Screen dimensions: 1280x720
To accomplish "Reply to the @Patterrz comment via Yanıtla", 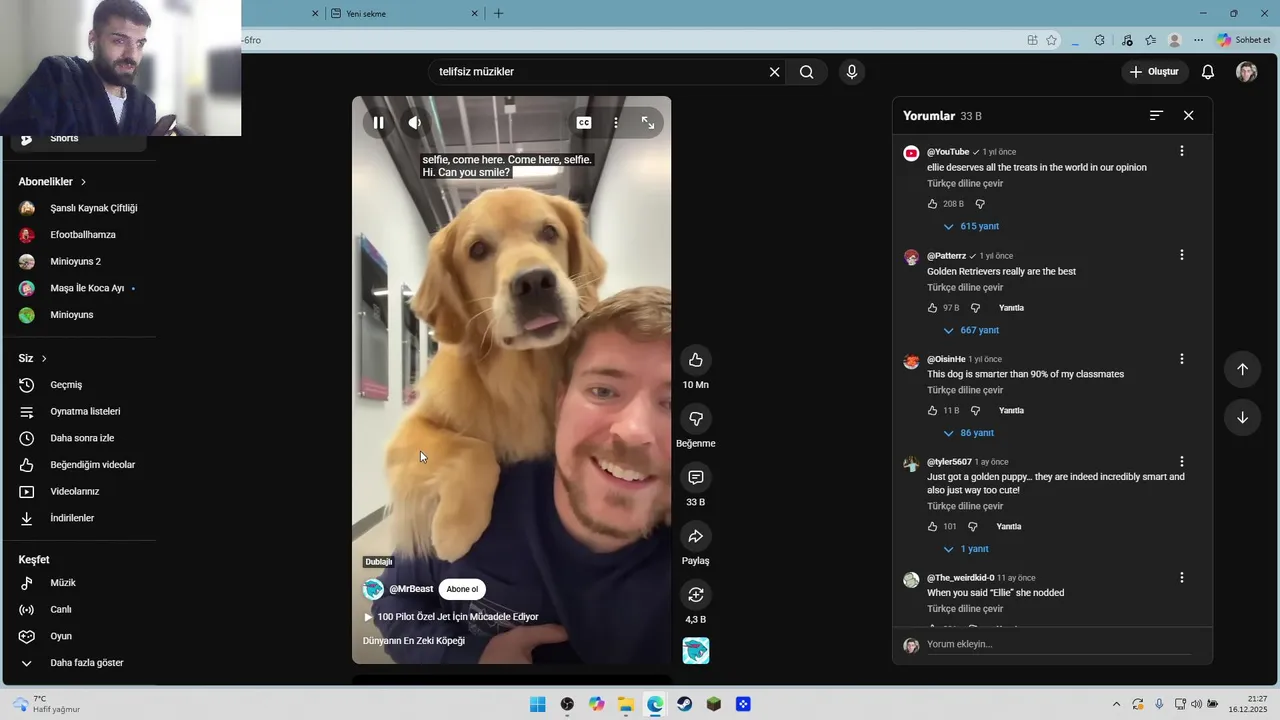I will point(1011,308).
